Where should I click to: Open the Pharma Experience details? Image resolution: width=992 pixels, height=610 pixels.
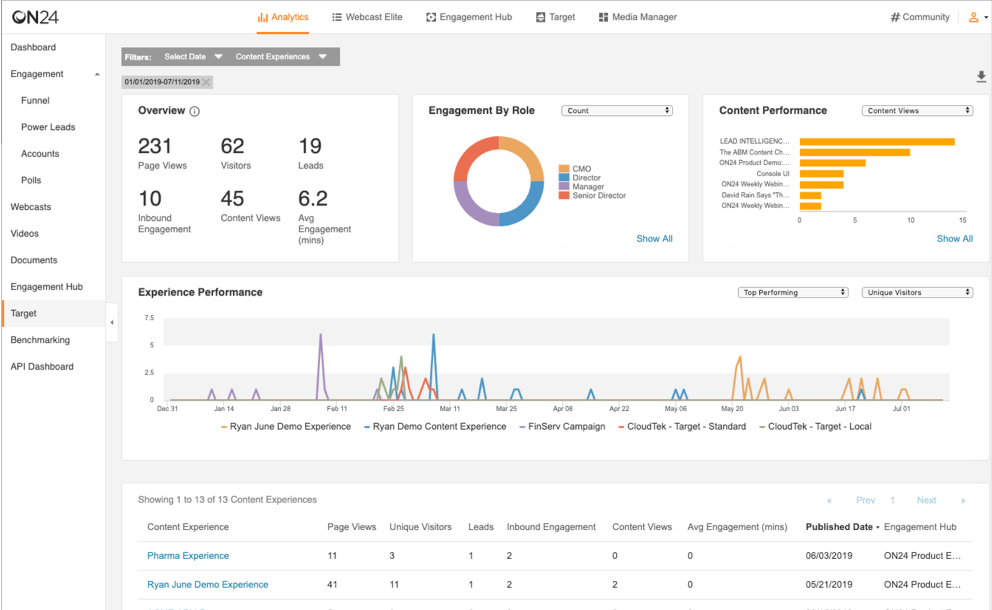coord(188,555)
